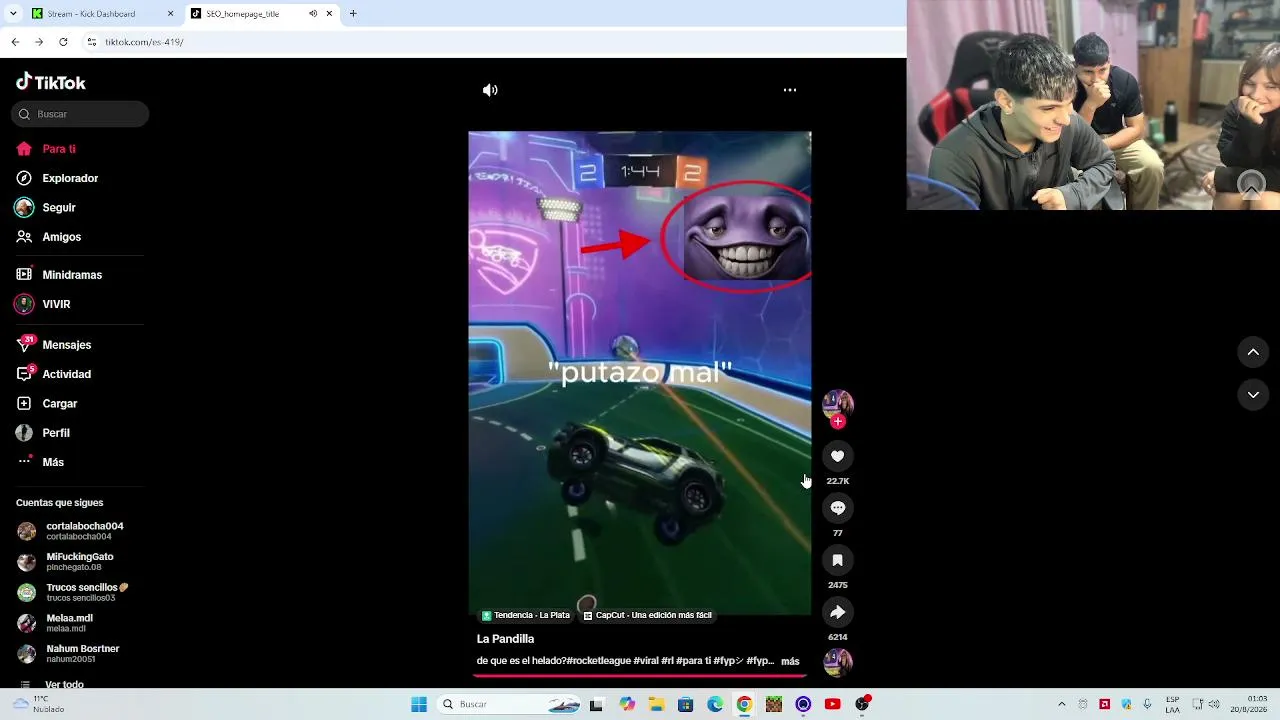1280x720 pixels.
Task: Go to the next video
Action: (x=1253, y=395)
